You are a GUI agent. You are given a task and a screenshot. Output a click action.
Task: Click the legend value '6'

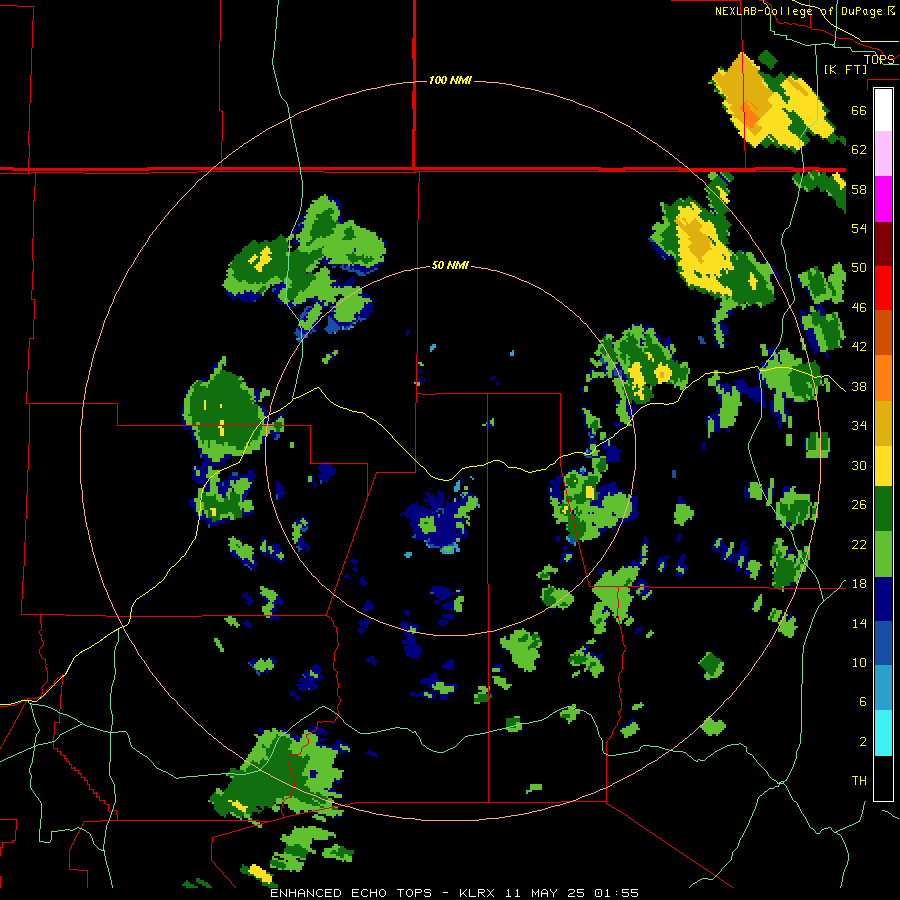point(863,702)
